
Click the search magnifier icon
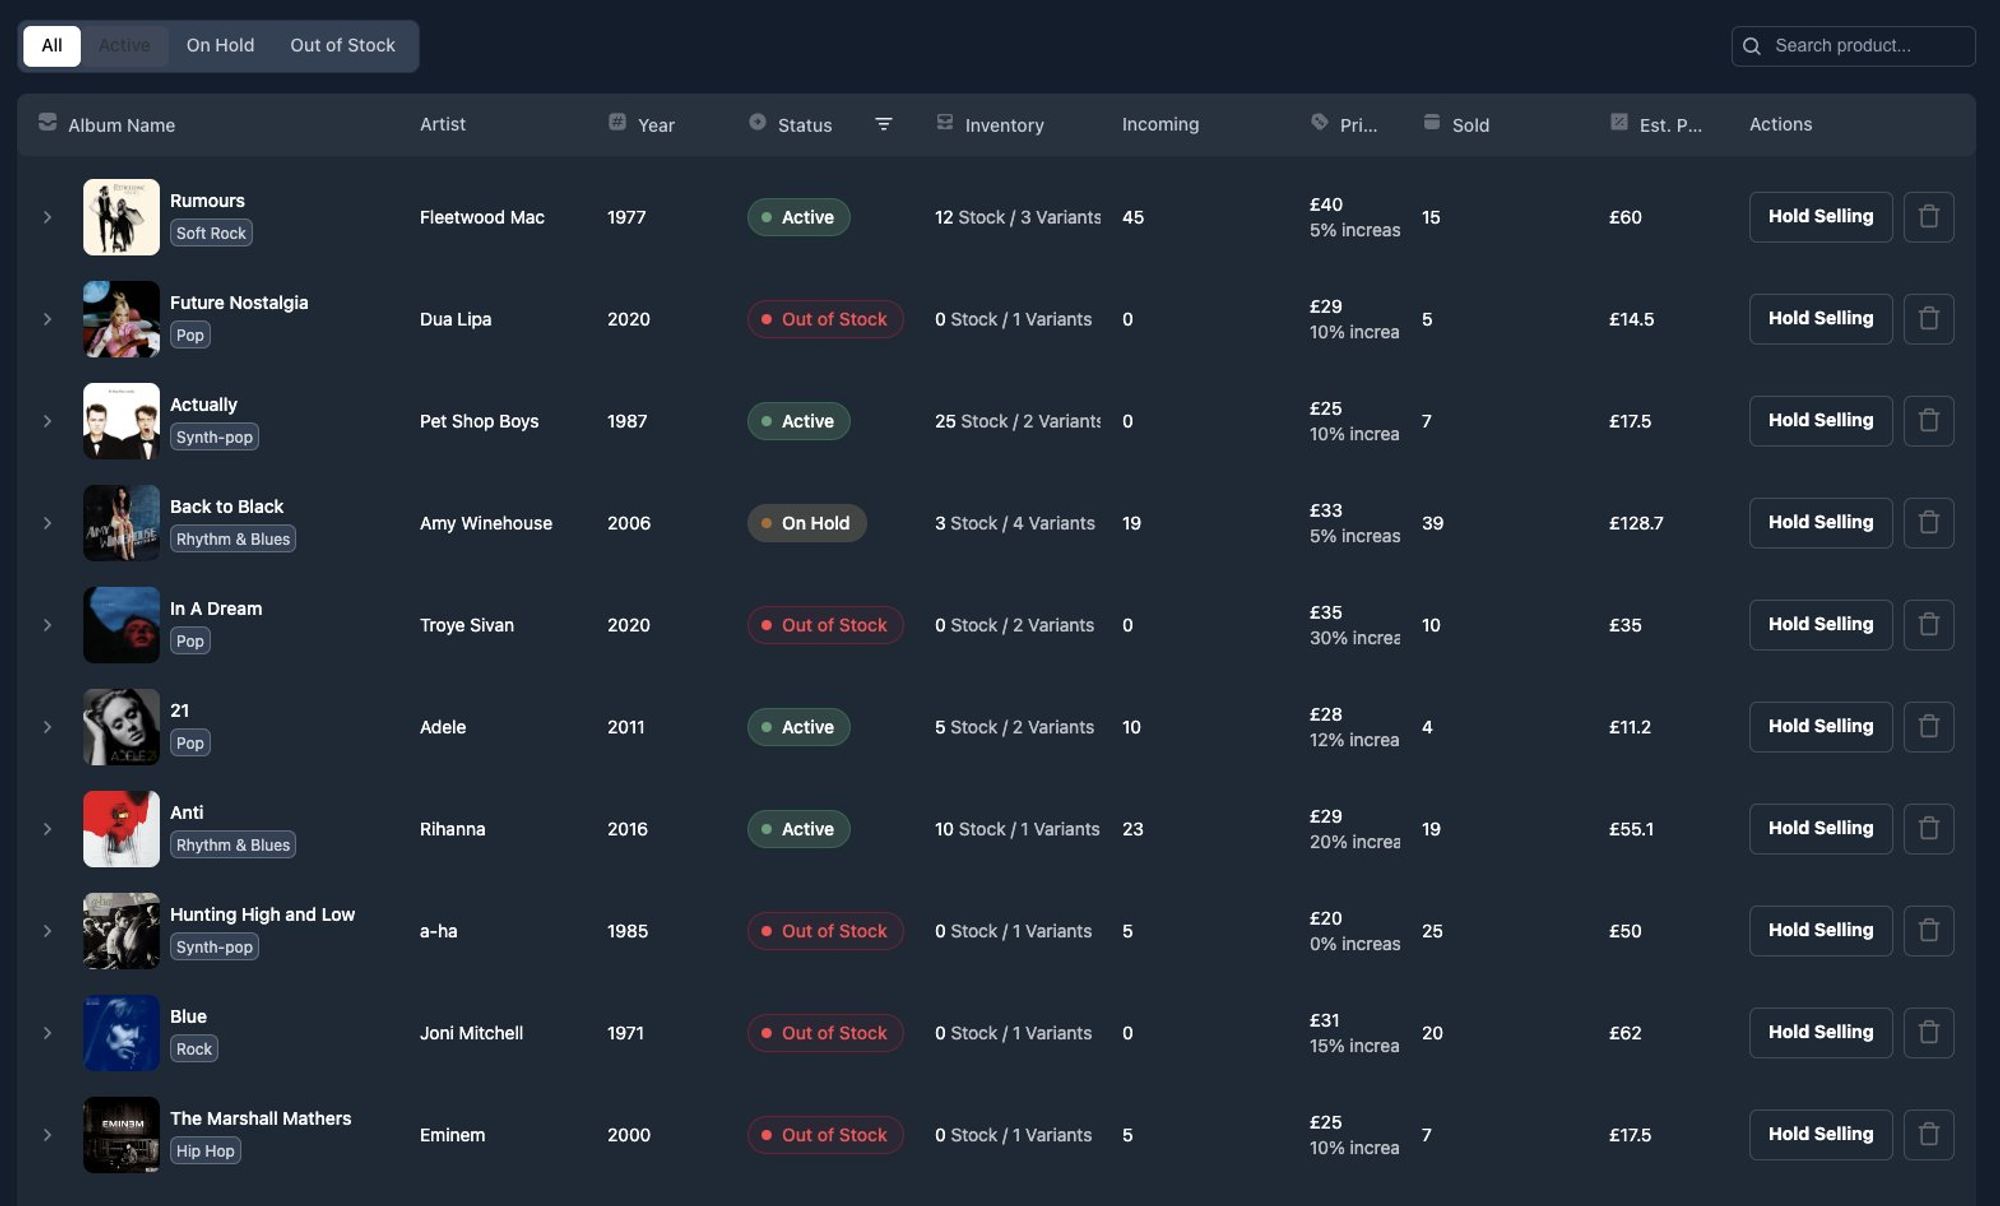1751,46
